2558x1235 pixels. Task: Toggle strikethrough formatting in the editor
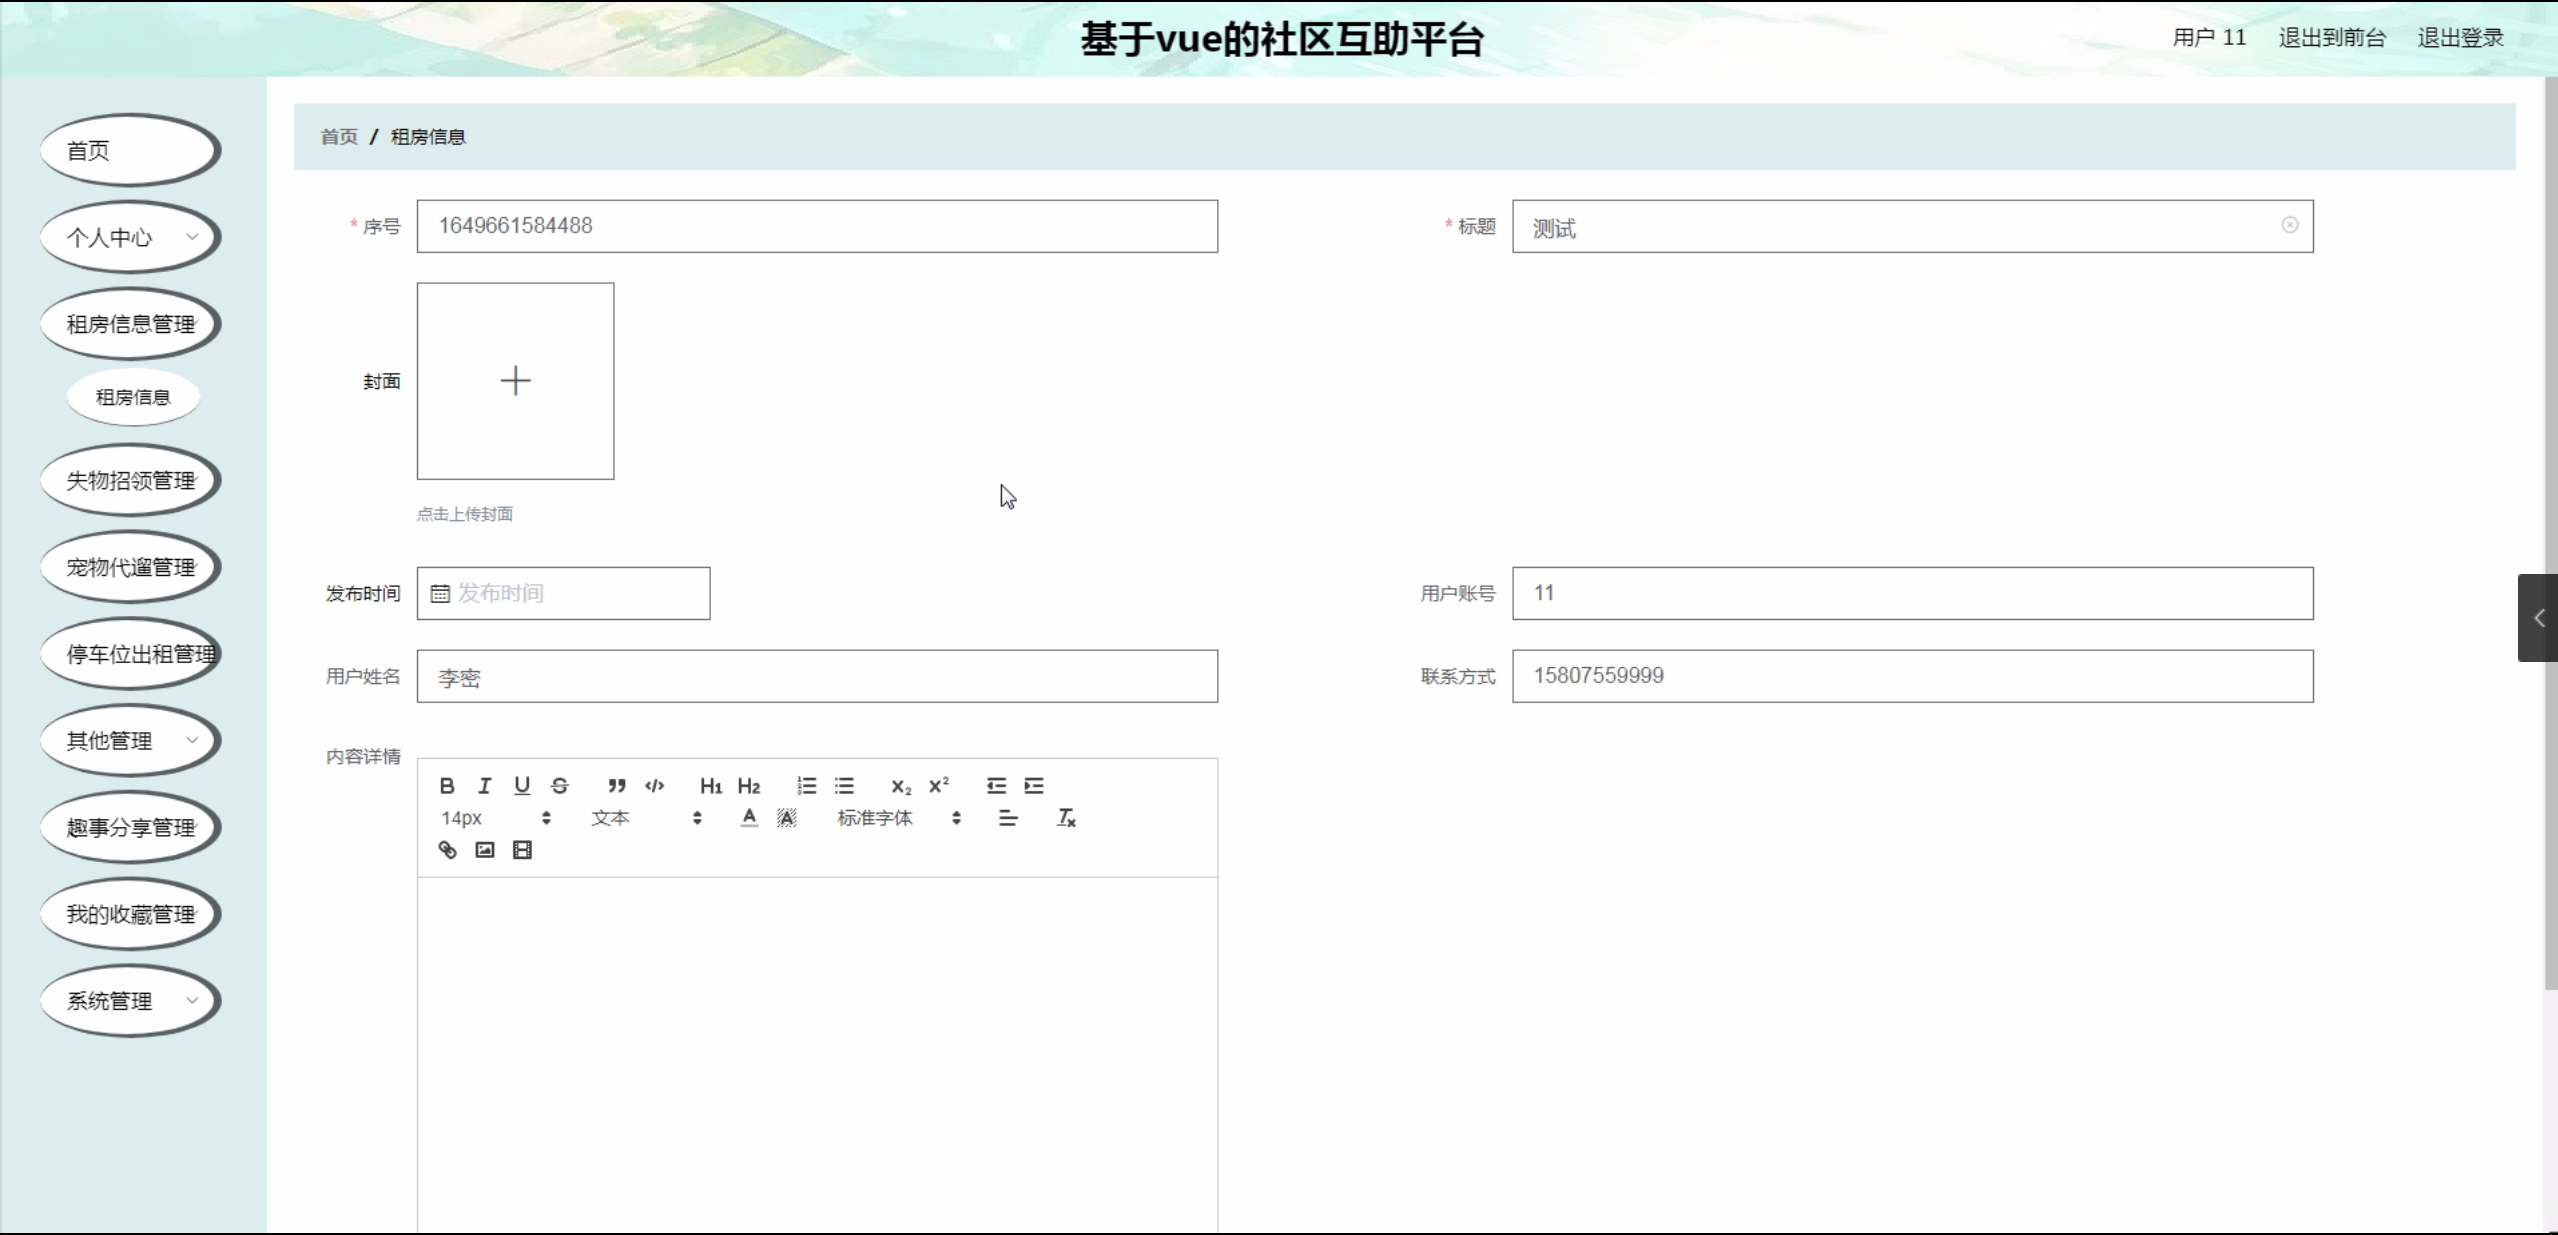tap(560, 786)
